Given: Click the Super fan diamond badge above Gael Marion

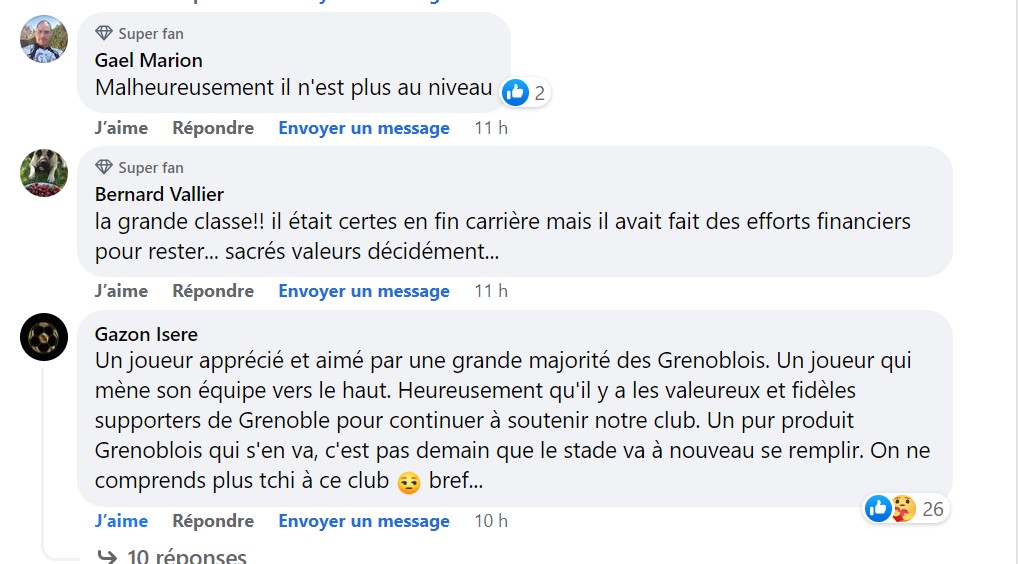Looking at the screenshot, I should click(x=104, y=34).
